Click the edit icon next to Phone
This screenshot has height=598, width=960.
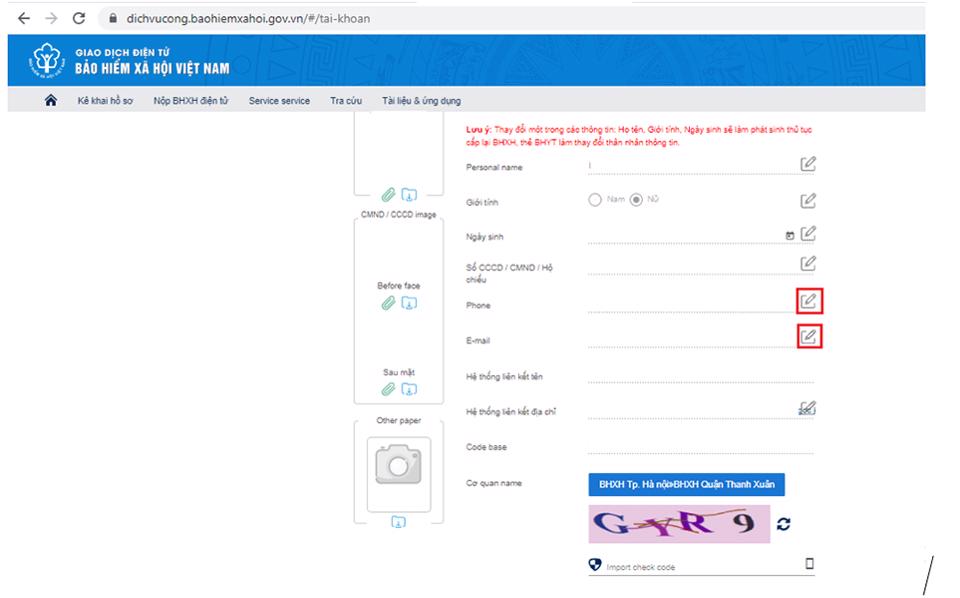809,301
